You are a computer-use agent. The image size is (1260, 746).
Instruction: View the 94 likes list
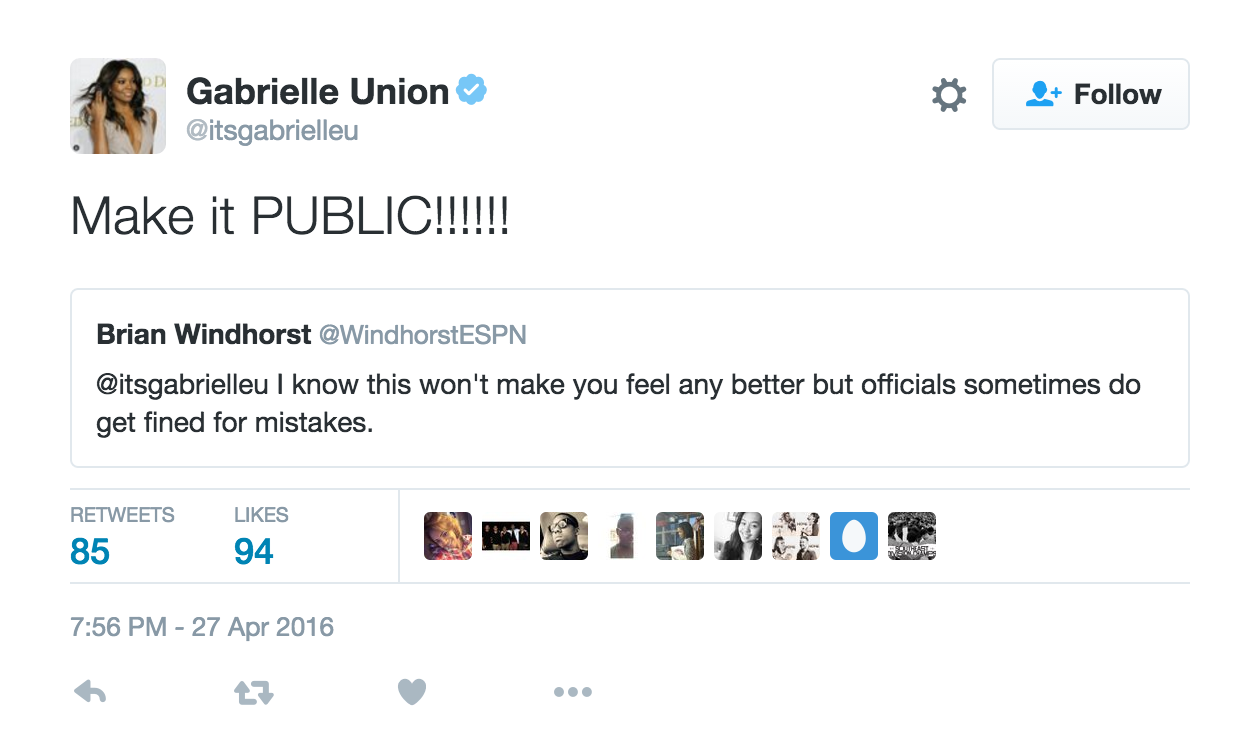click(261, 536)
